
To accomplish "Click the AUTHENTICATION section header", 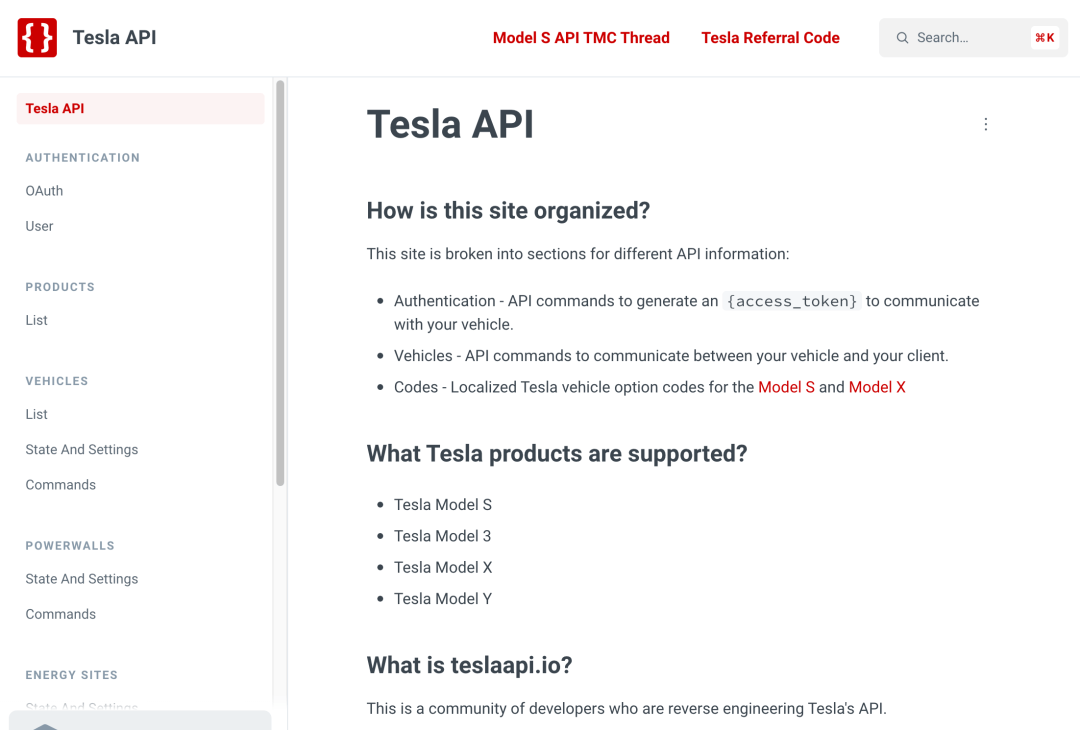I will [83, 158].
